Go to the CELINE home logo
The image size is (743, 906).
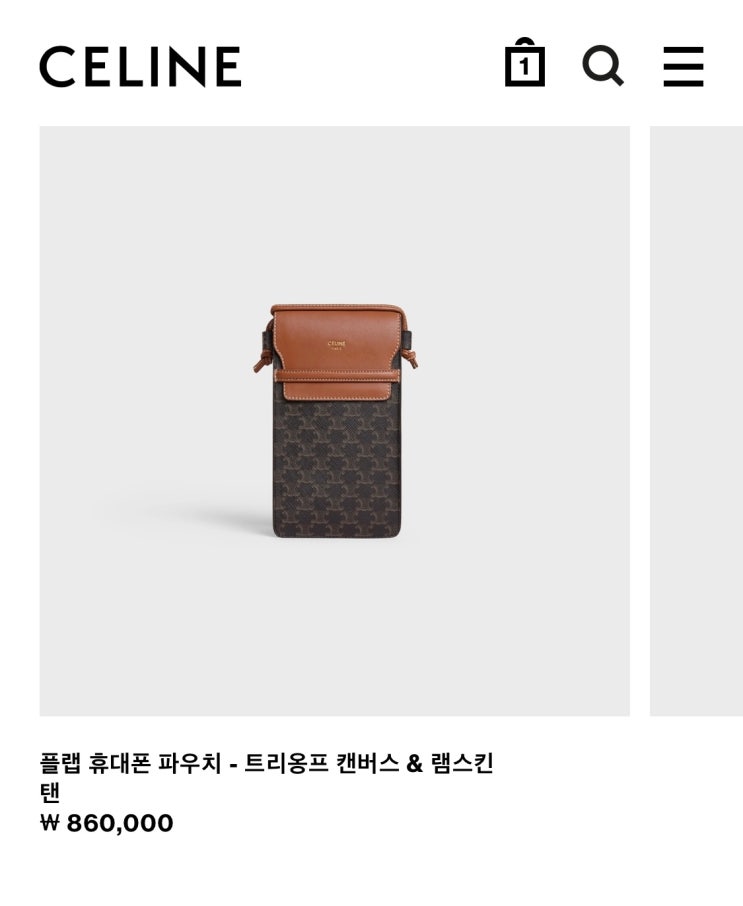click(140, 66)
